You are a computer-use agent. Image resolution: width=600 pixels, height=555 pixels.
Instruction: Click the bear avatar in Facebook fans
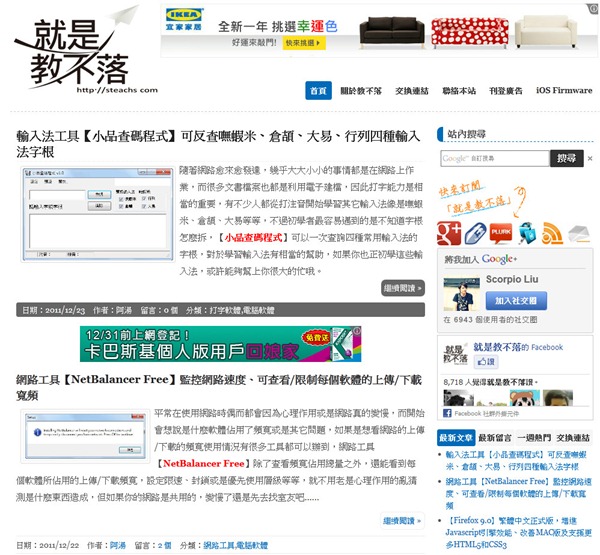click(525, 398)
